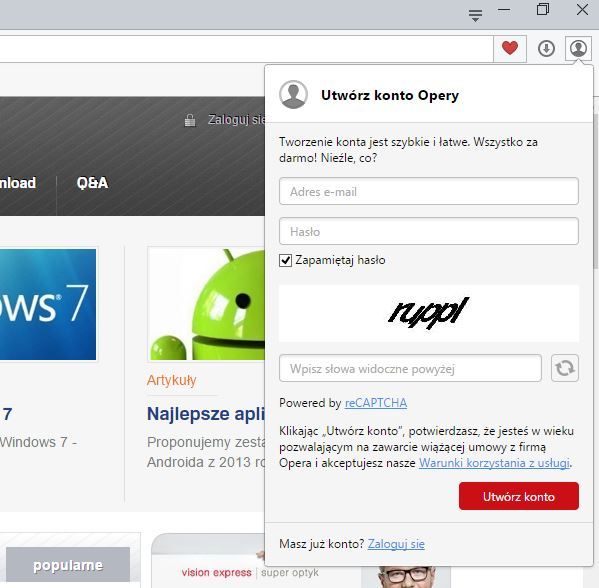The image size is (599, 588).
Task: Click 'Utwórz konto Opery' heading text
Action: click(x=390, y=95)
